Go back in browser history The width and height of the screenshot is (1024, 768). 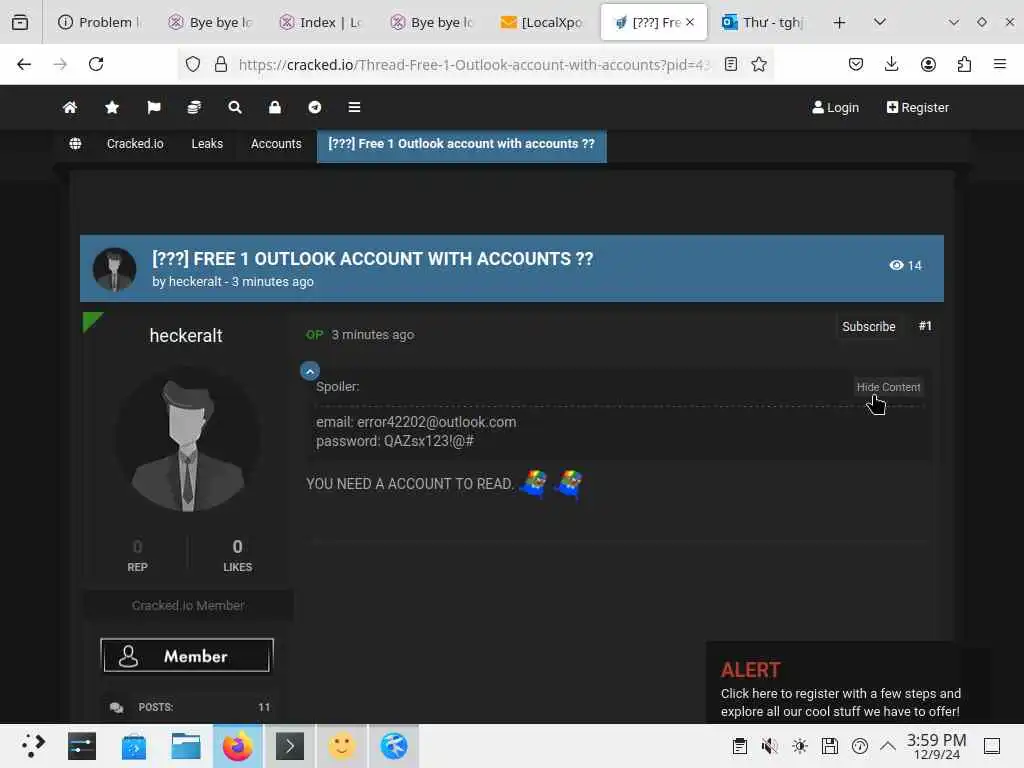(x=24, y=64)
